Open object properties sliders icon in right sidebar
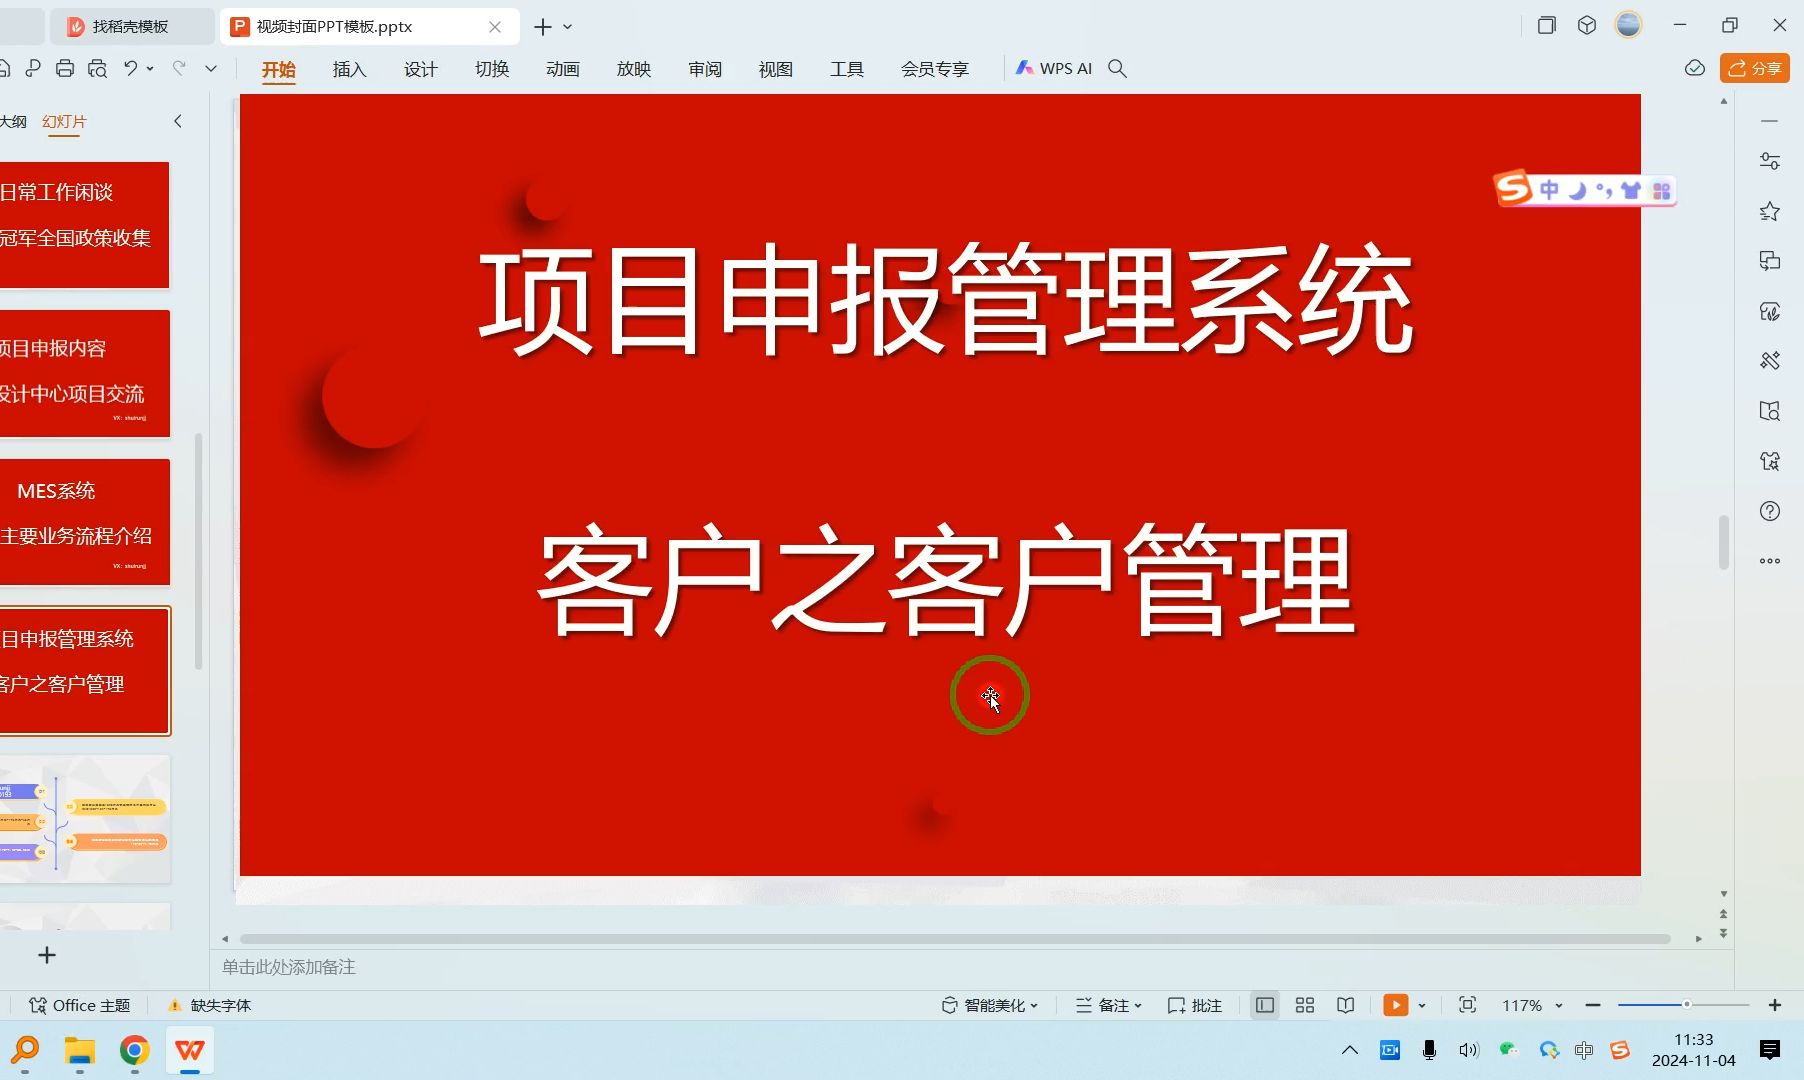 [1770, 161]
